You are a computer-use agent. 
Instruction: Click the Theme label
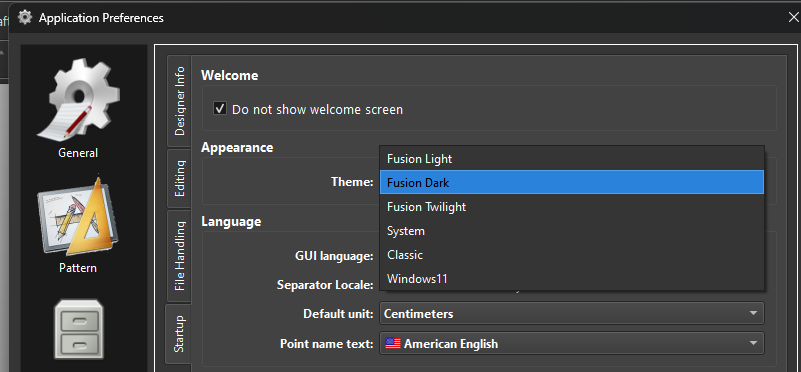tap(352, 181)
